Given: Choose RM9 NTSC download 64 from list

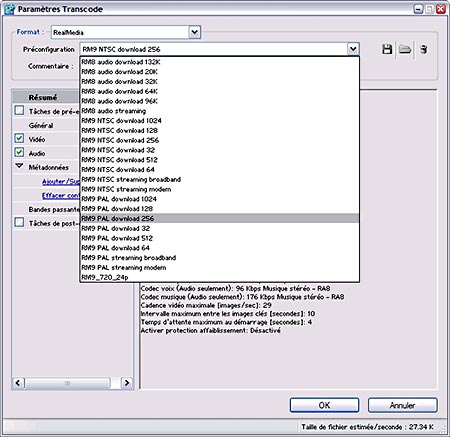Looking at the screenshot, I should point(219,170).
